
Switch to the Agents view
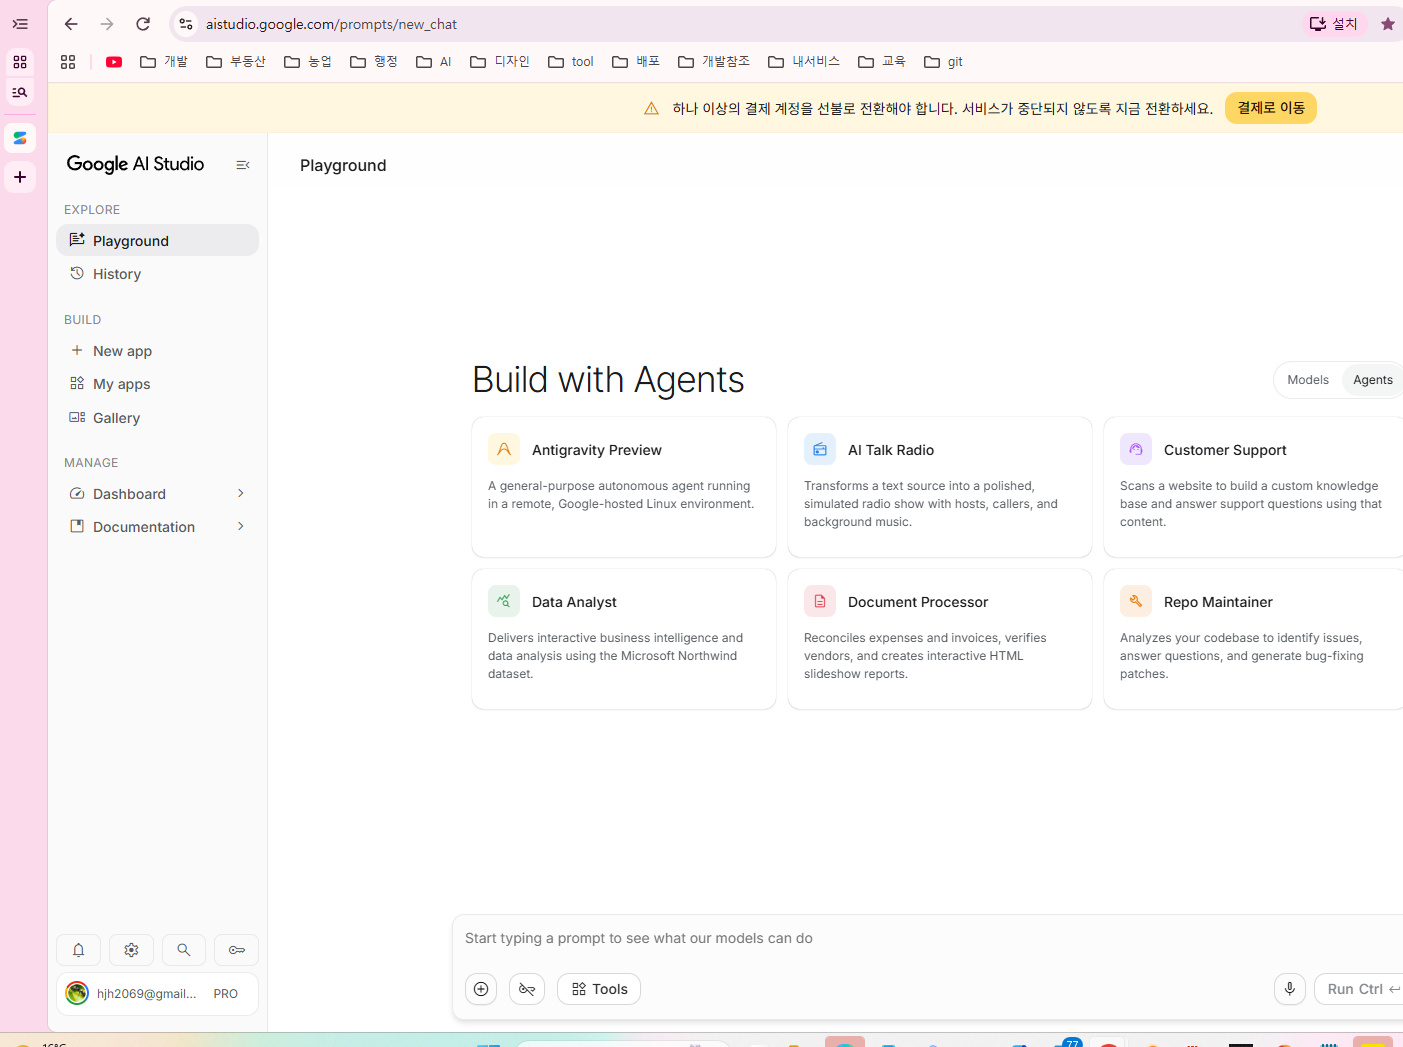click(x=1372, y=380)
